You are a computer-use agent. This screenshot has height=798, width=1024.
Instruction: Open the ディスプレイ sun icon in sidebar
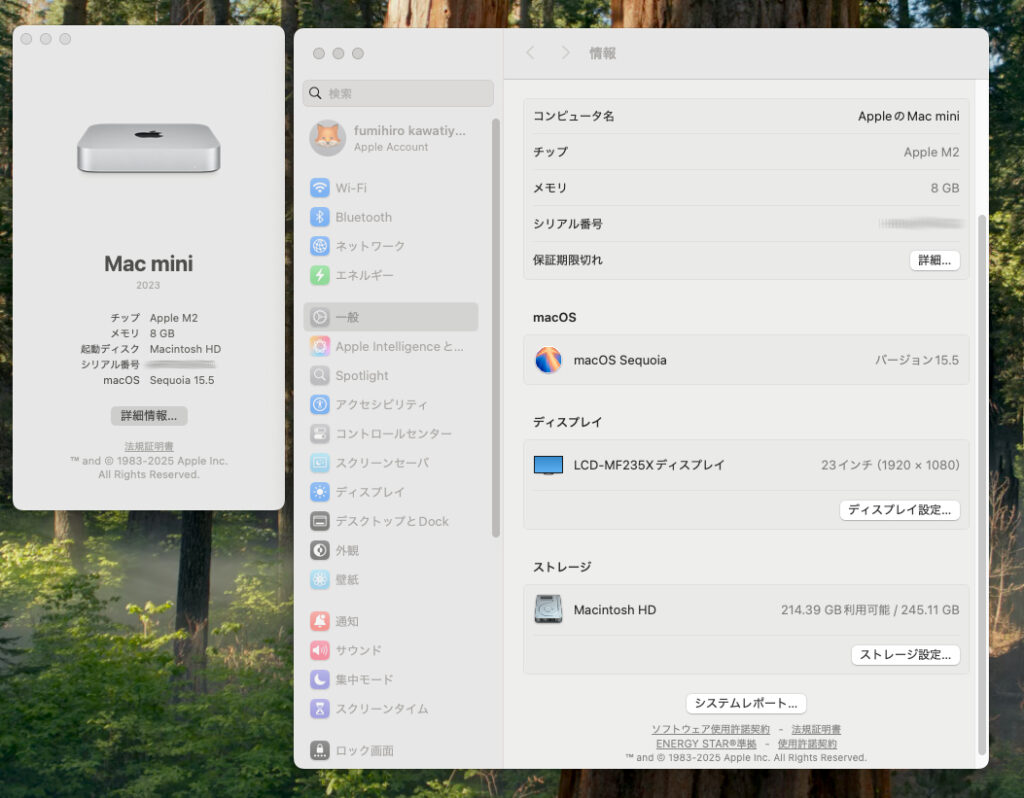319,492
